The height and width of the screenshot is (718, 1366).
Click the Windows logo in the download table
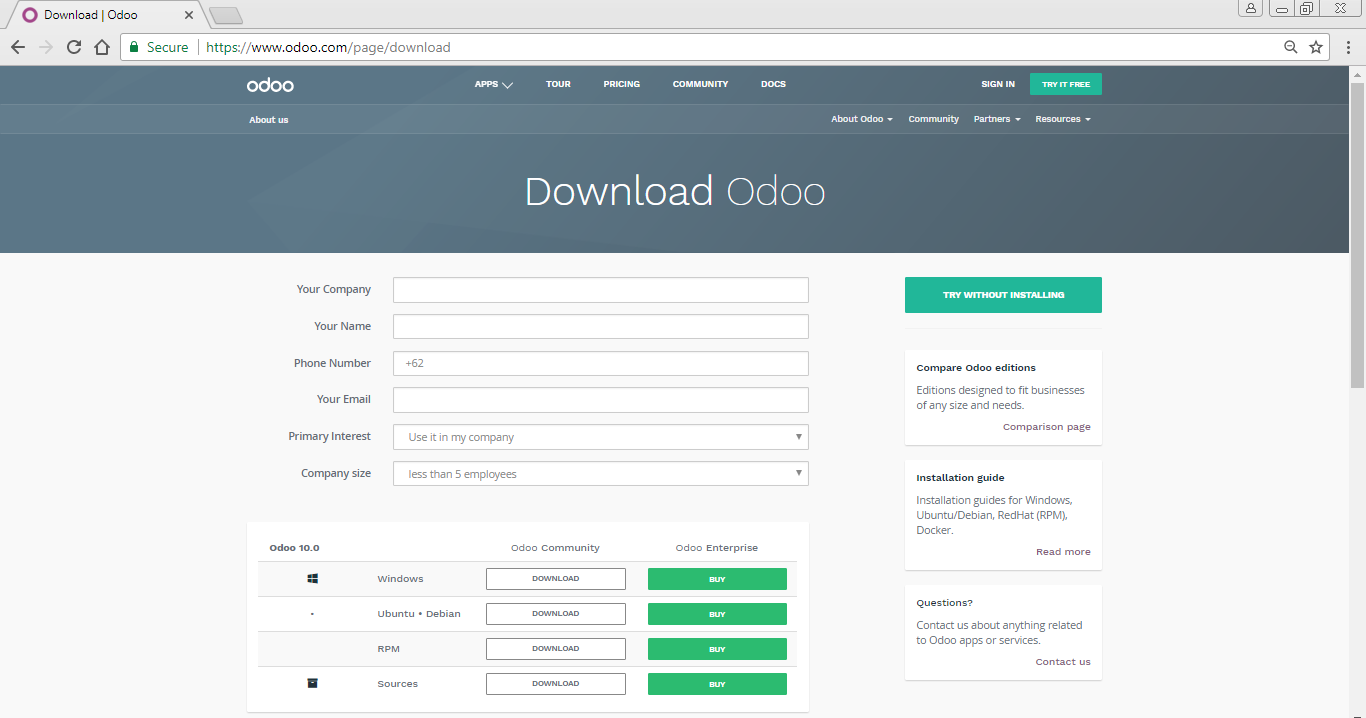pyautogui.click(x=312, y=578)
